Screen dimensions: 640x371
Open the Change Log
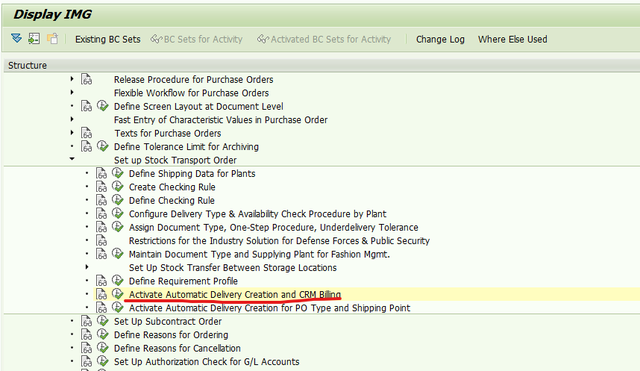click(440, 39)
